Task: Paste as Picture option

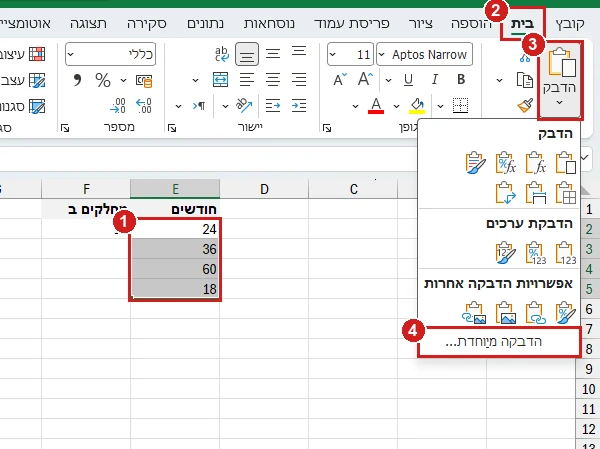Action: (505, 313)
